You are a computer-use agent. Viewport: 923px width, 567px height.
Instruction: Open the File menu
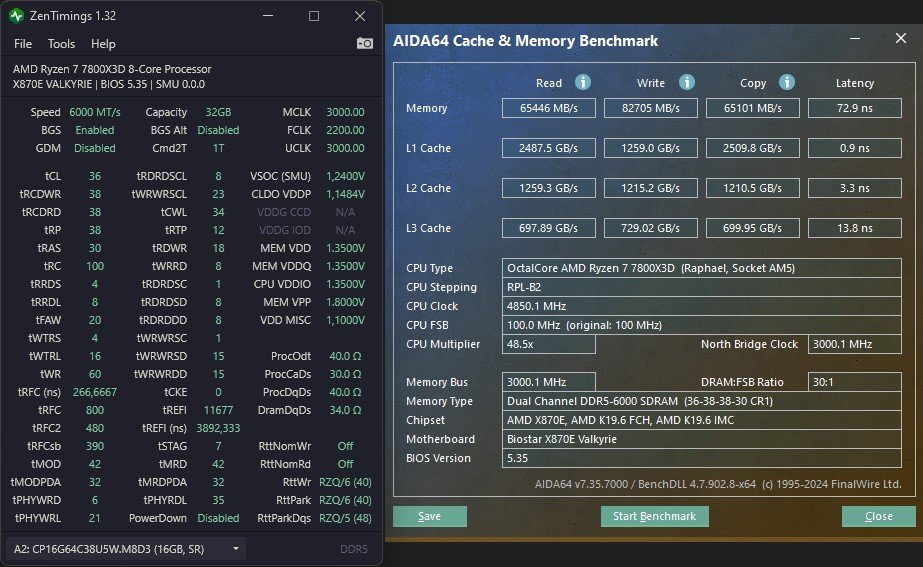[x=23, y=44]
